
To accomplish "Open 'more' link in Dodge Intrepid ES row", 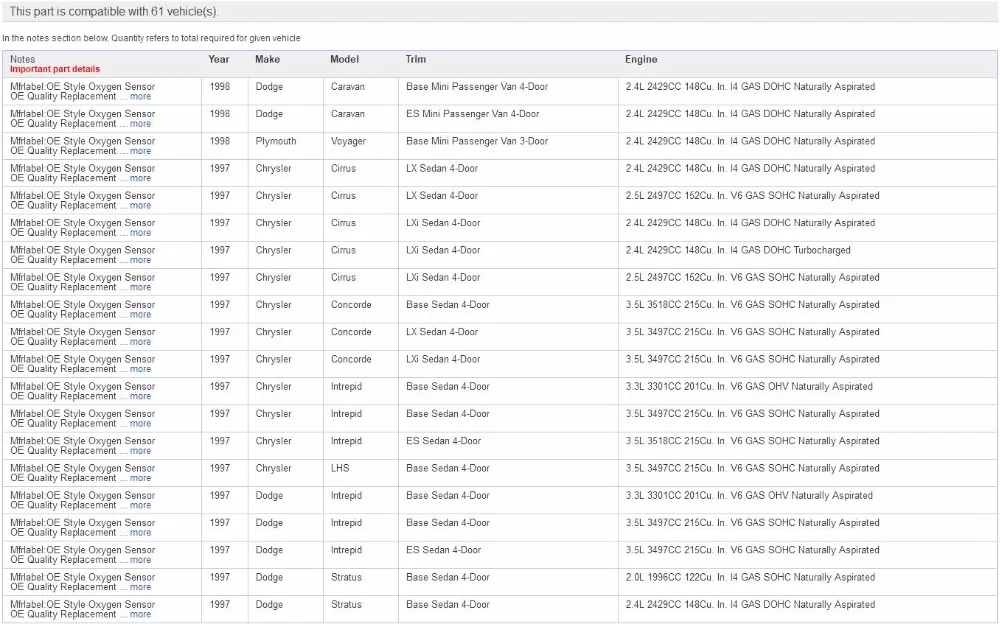I will [140, 560].
